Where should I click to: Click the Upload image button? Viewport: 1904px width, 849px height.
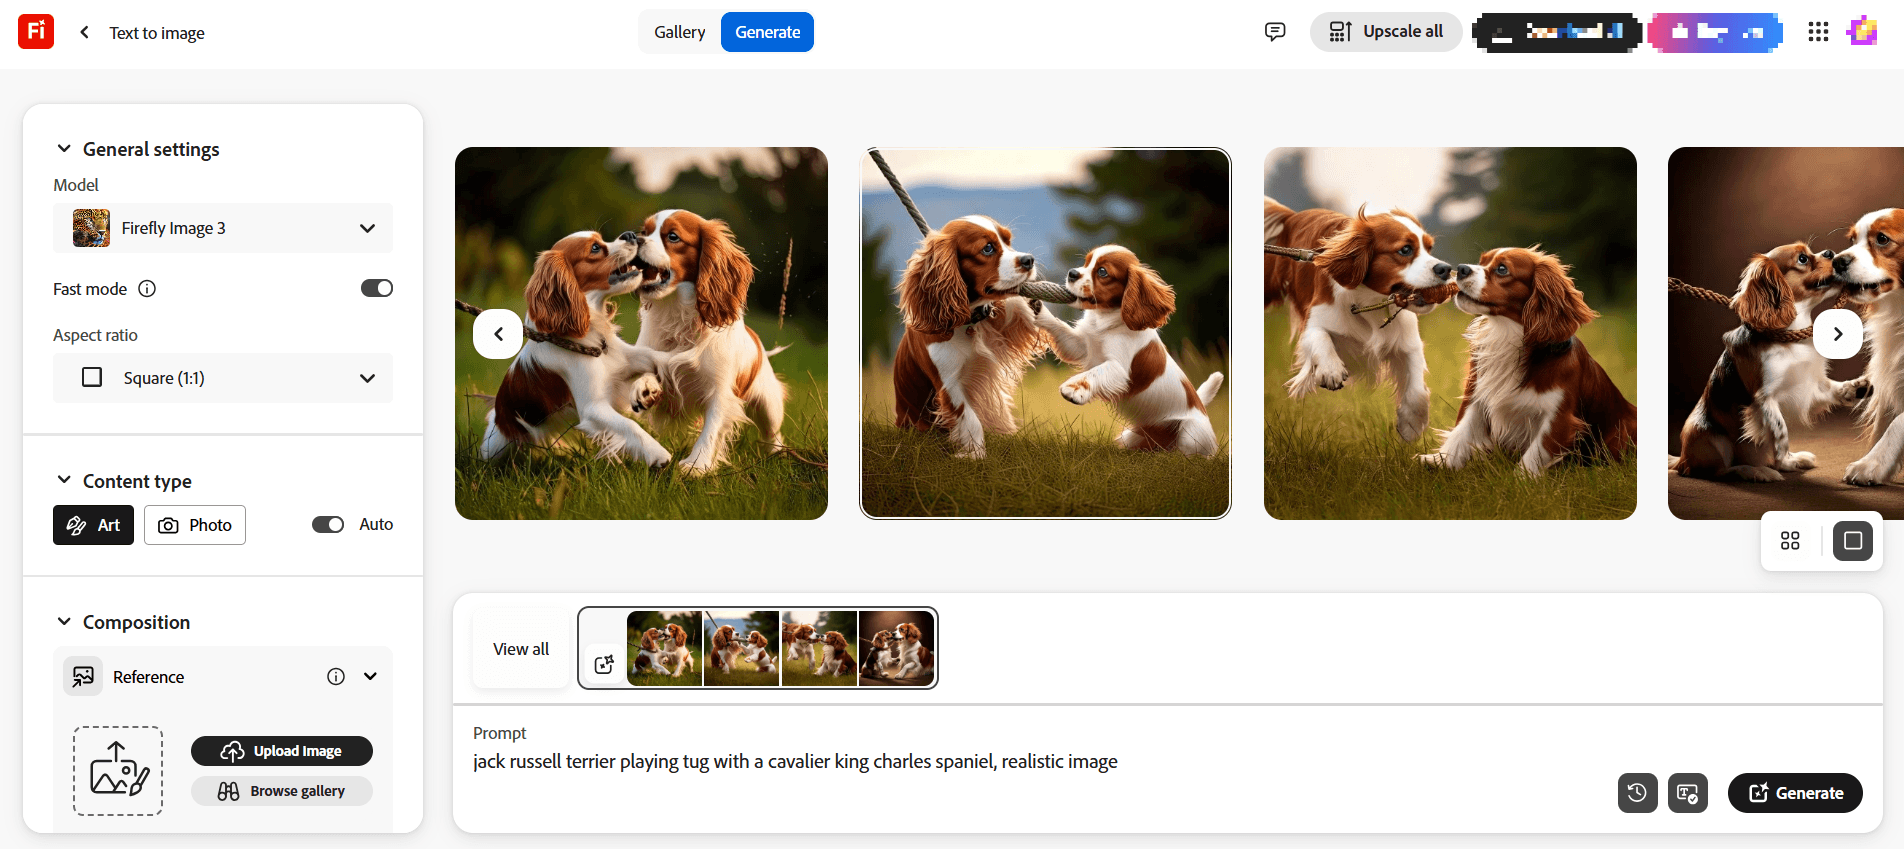click(x=282, y=751)
